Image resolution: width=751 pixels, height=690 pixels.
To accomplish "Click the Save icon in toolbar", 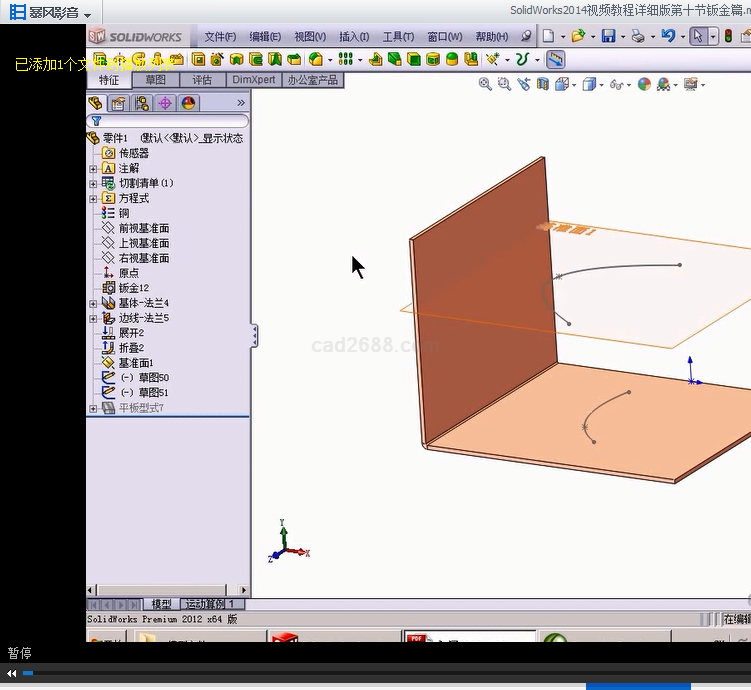I will coord(607,36).
